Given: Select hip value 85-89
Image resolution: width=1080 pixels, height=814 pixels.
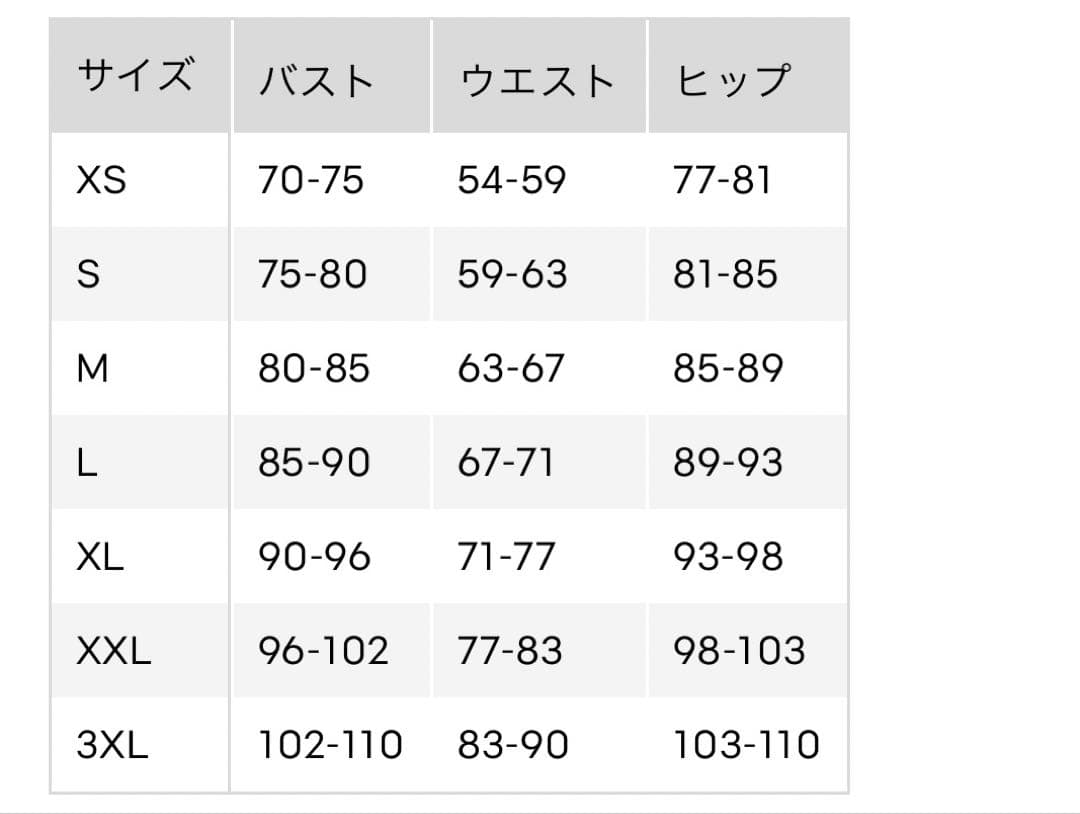Looking at the screenshot, I should pyautogui.click(x=728, y=368).
